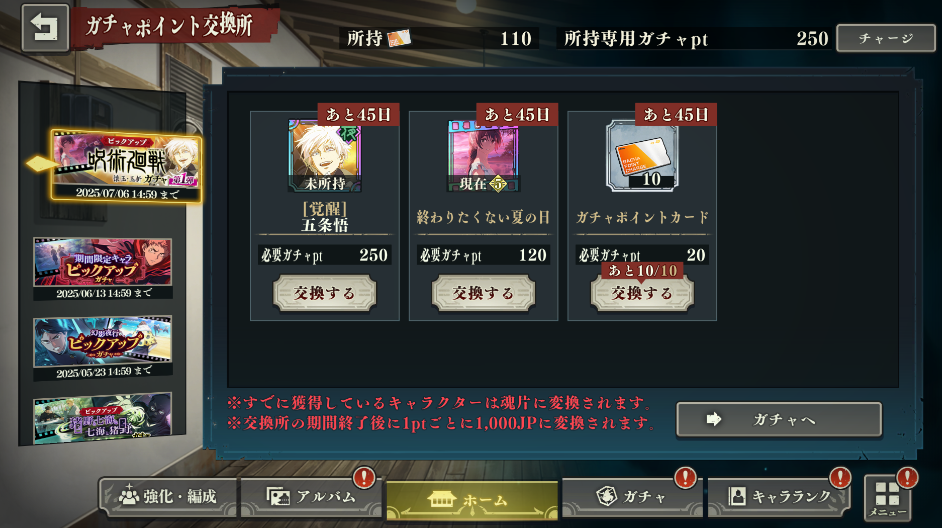Click the Gacha Point Card item icon
This screenshot has width=942, height=528.
pos(642,155)
